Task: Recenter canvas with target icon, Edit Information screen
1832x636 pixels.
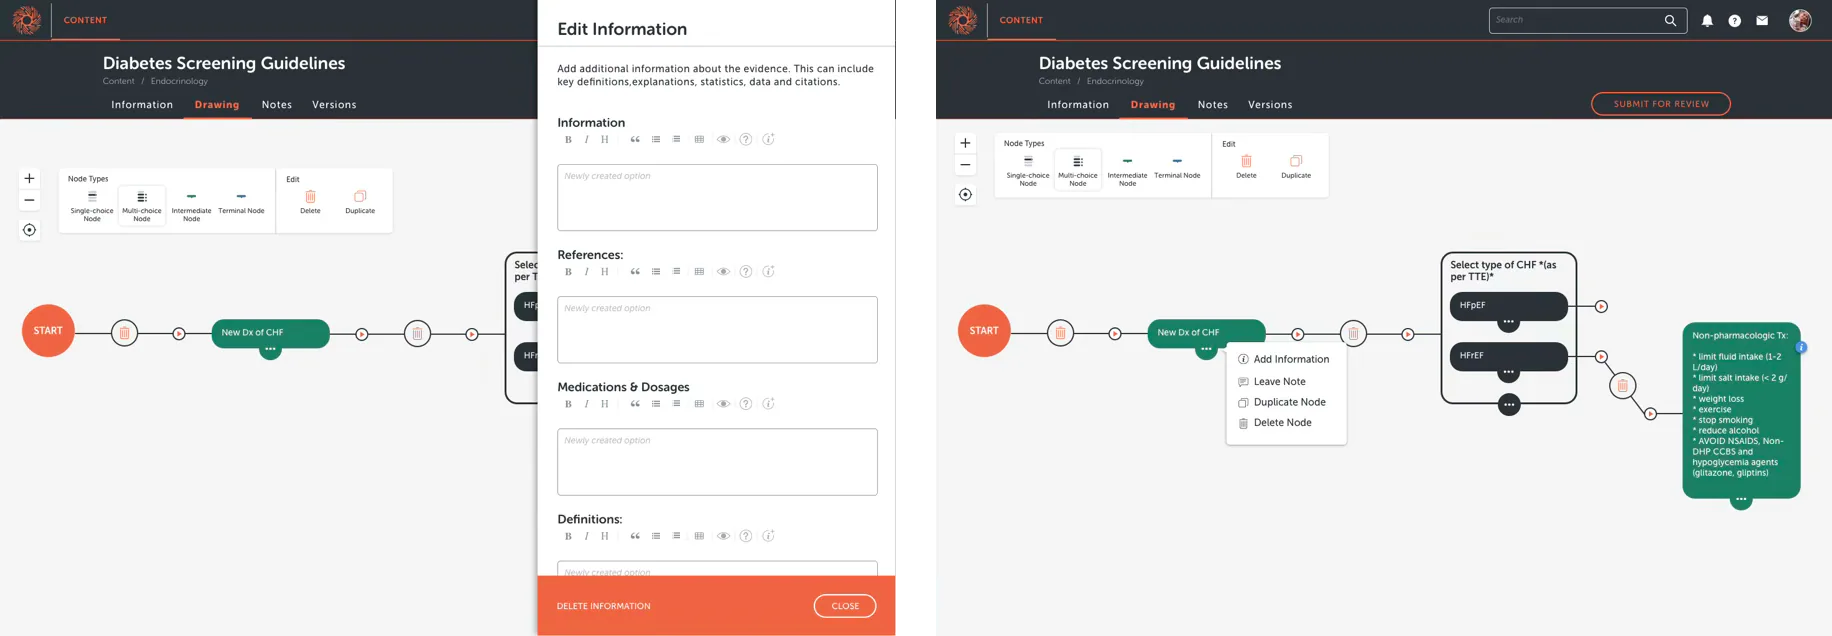Action: tap(29, 230)
